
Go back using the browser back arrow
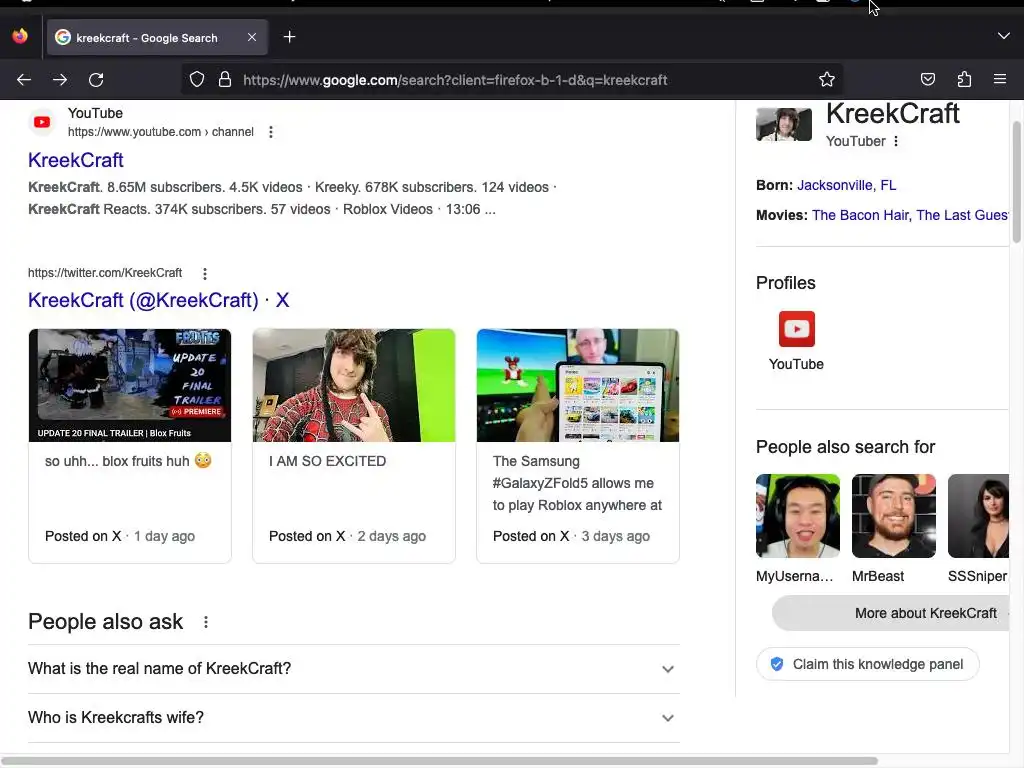point(24,80)
